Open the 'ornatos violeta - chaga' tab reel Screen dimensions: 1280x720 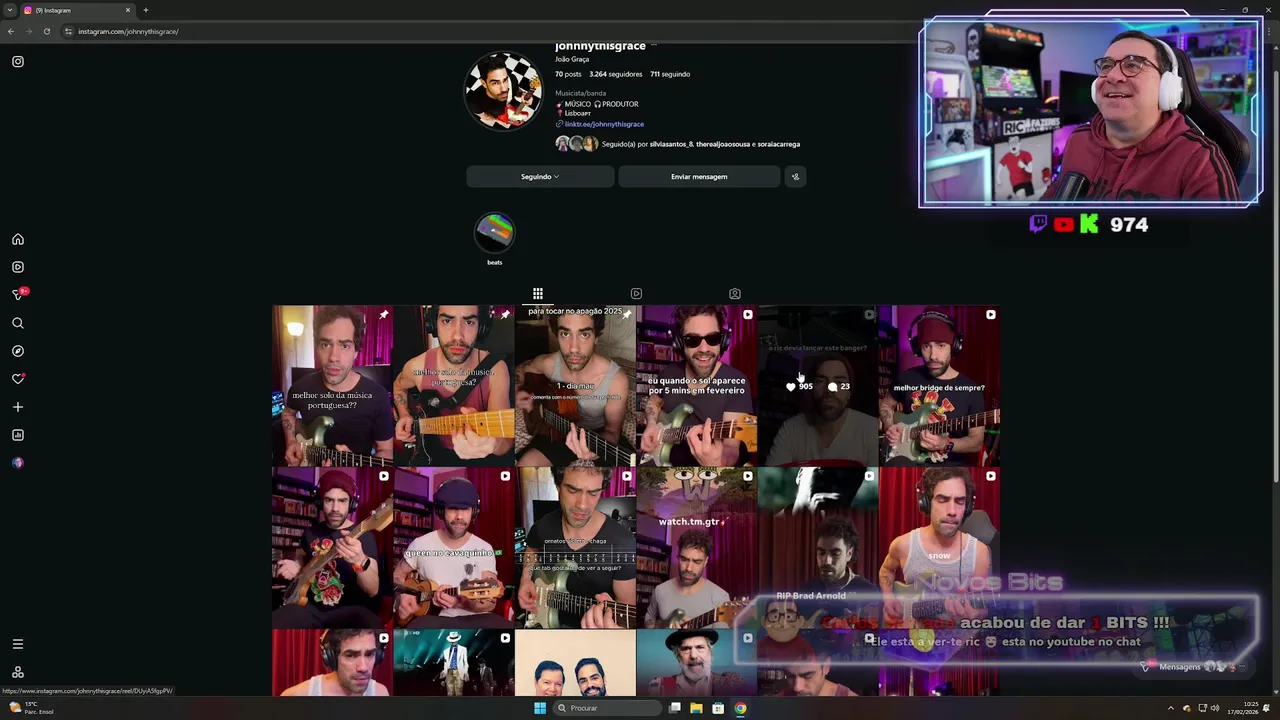pyautogui.click(x=575, y=547)
